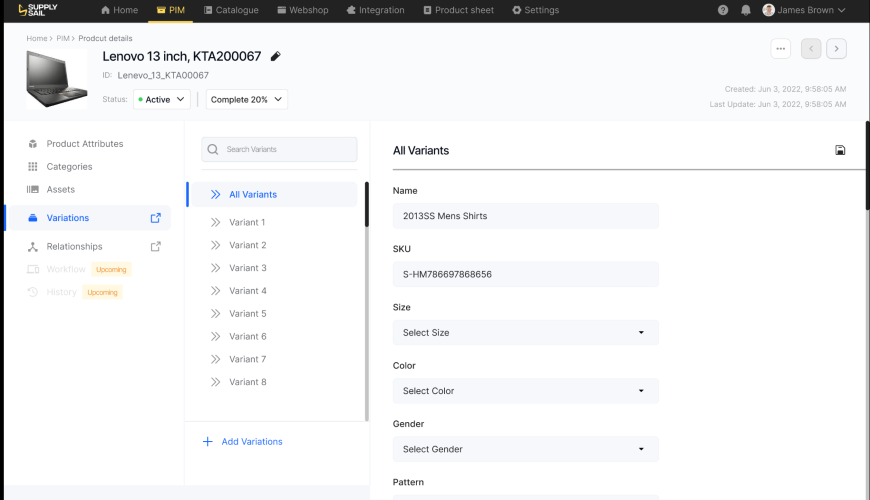Open Relationships in new window icon
Viewport: 870px width, 500px height.
[156, 246]
